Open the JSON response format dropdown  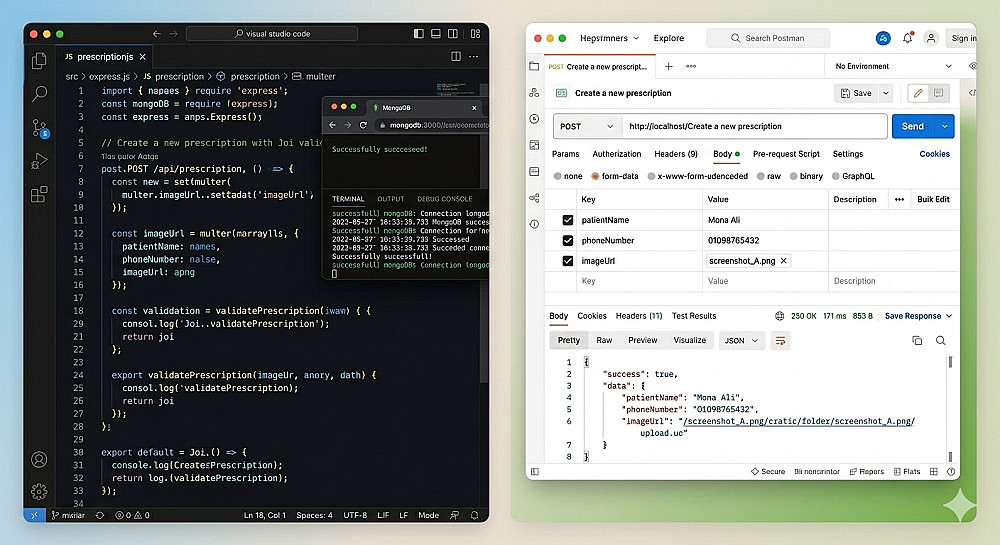741,340
